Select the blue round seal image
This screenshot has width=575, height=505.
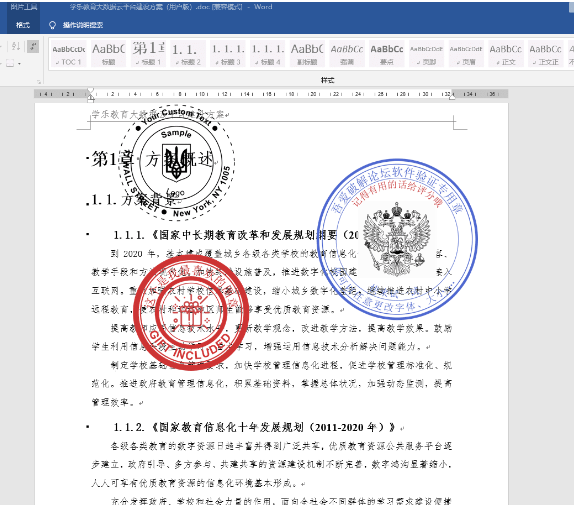[397, 239]
